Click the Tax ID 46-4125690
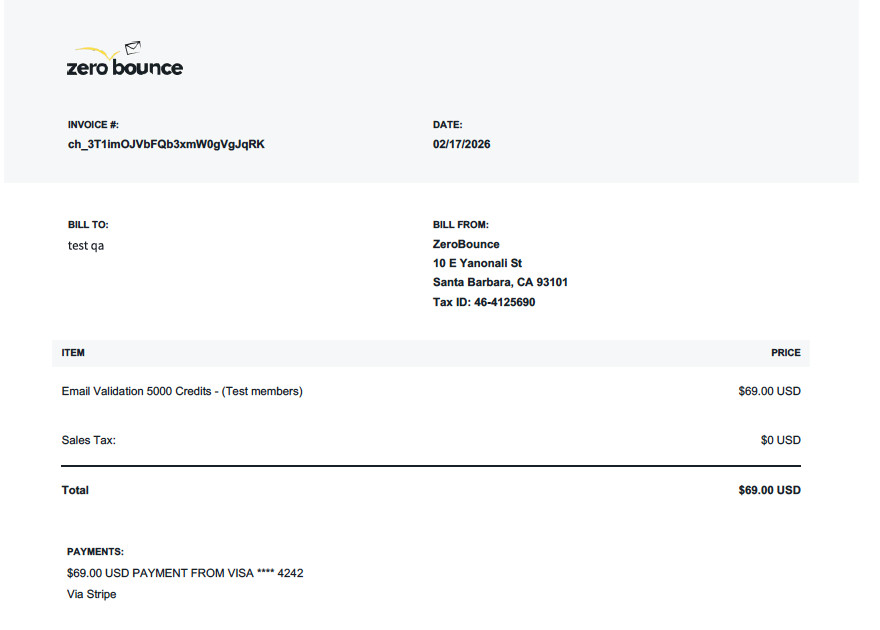Screen dimensions: 880x630 pos(484,302)
